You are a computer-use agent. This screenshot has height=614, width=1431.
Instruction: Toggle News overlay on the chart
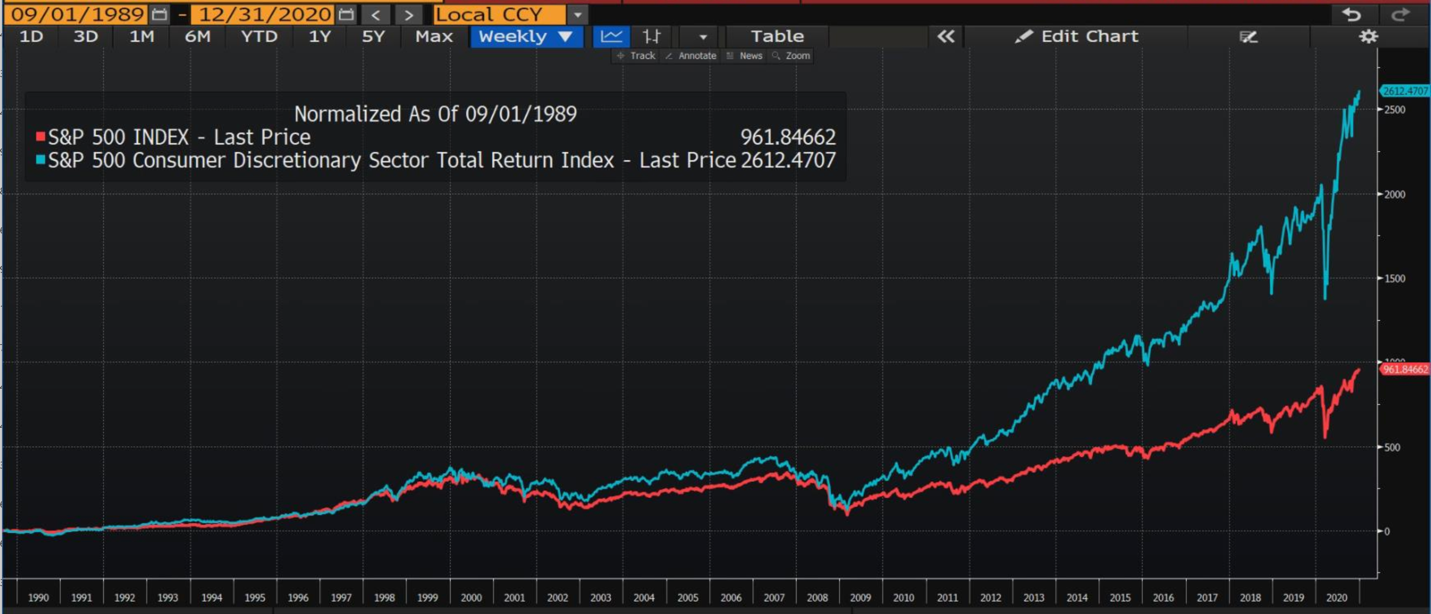point(745,56)
